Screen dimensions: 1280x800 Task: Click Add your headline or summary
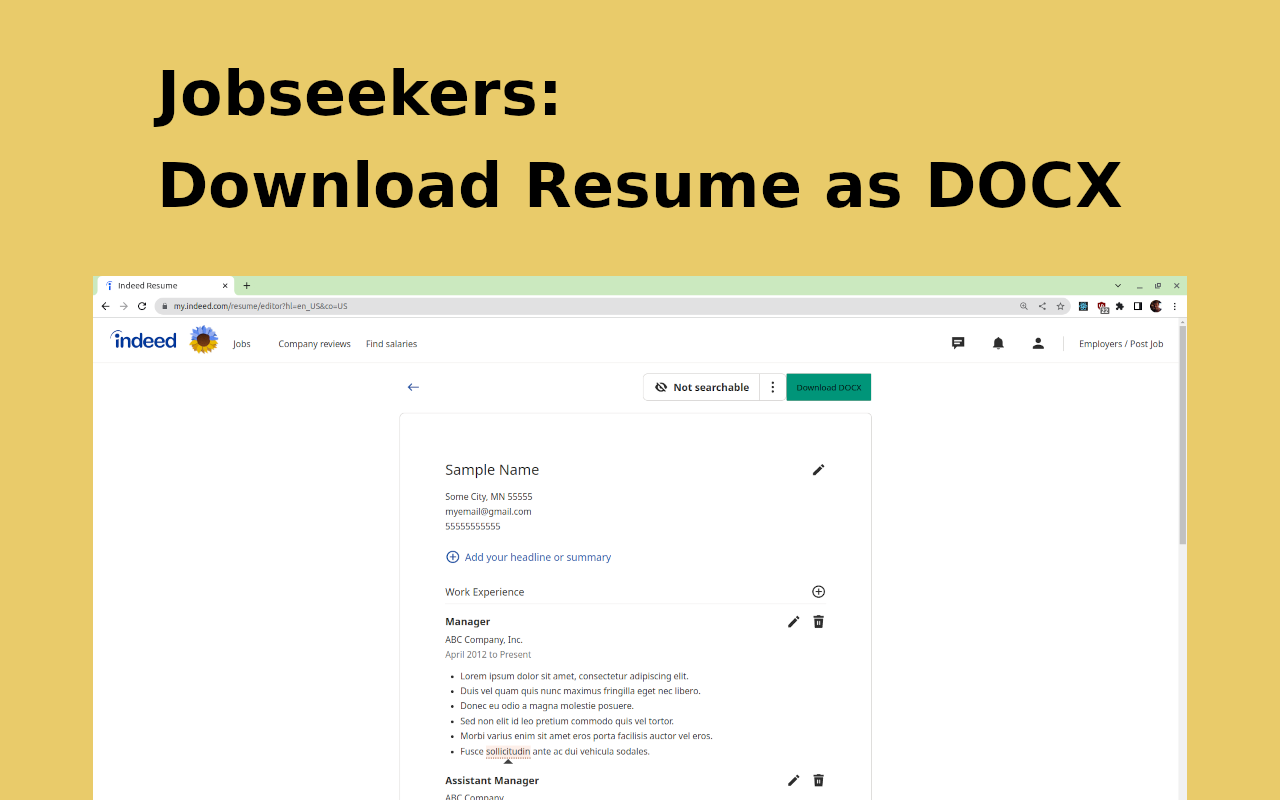528,557
